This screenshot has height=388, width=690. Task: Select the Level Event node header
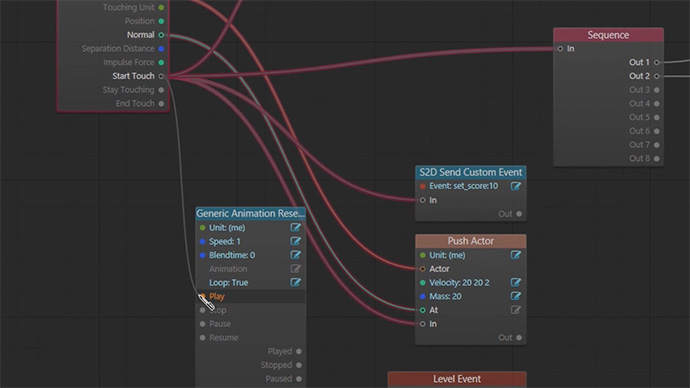tap(457, 379)
